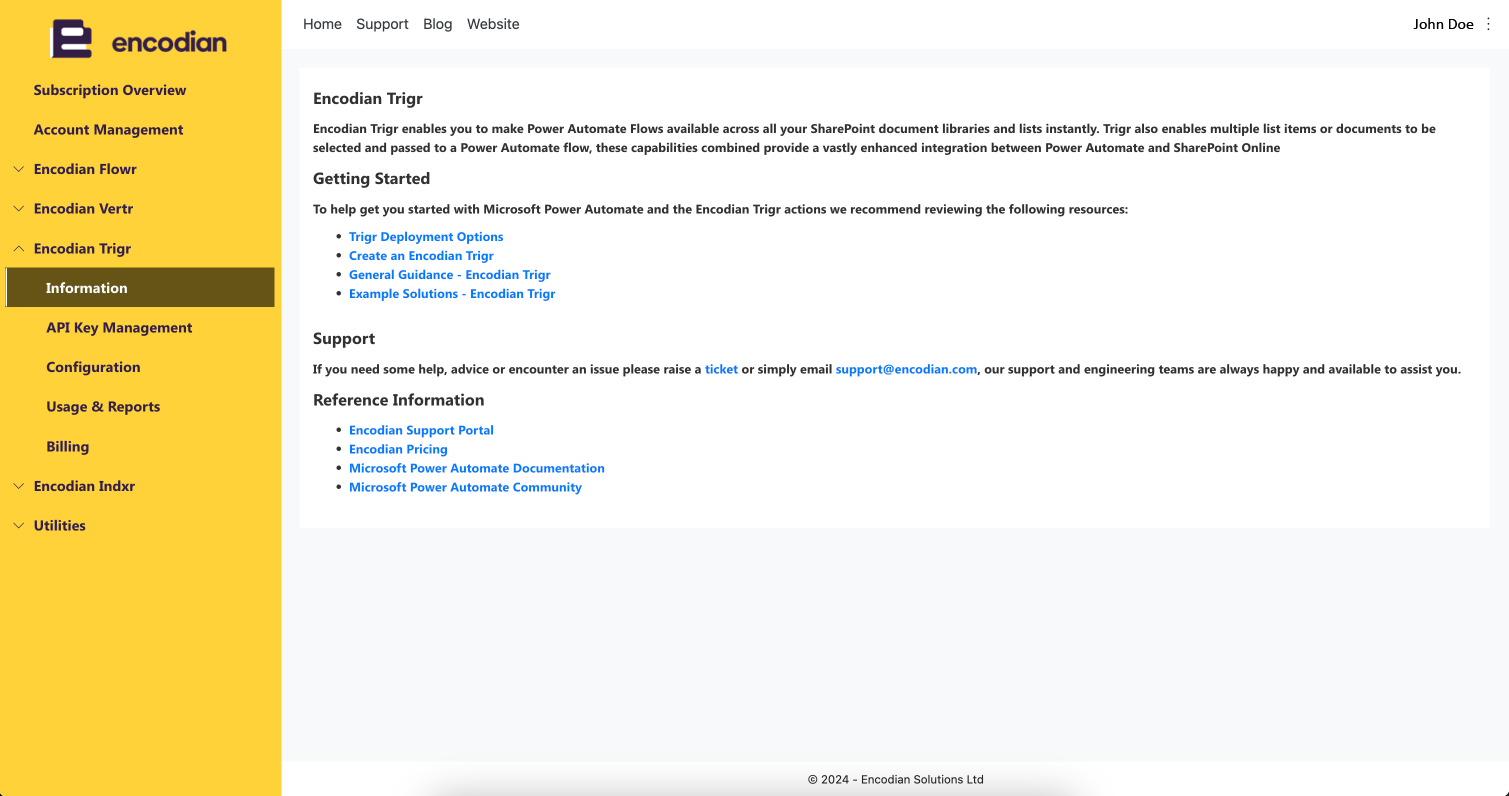Click the Getting Started heading
The width and height of the screenshot is (1509, 796).
click(x=371, y=179)
